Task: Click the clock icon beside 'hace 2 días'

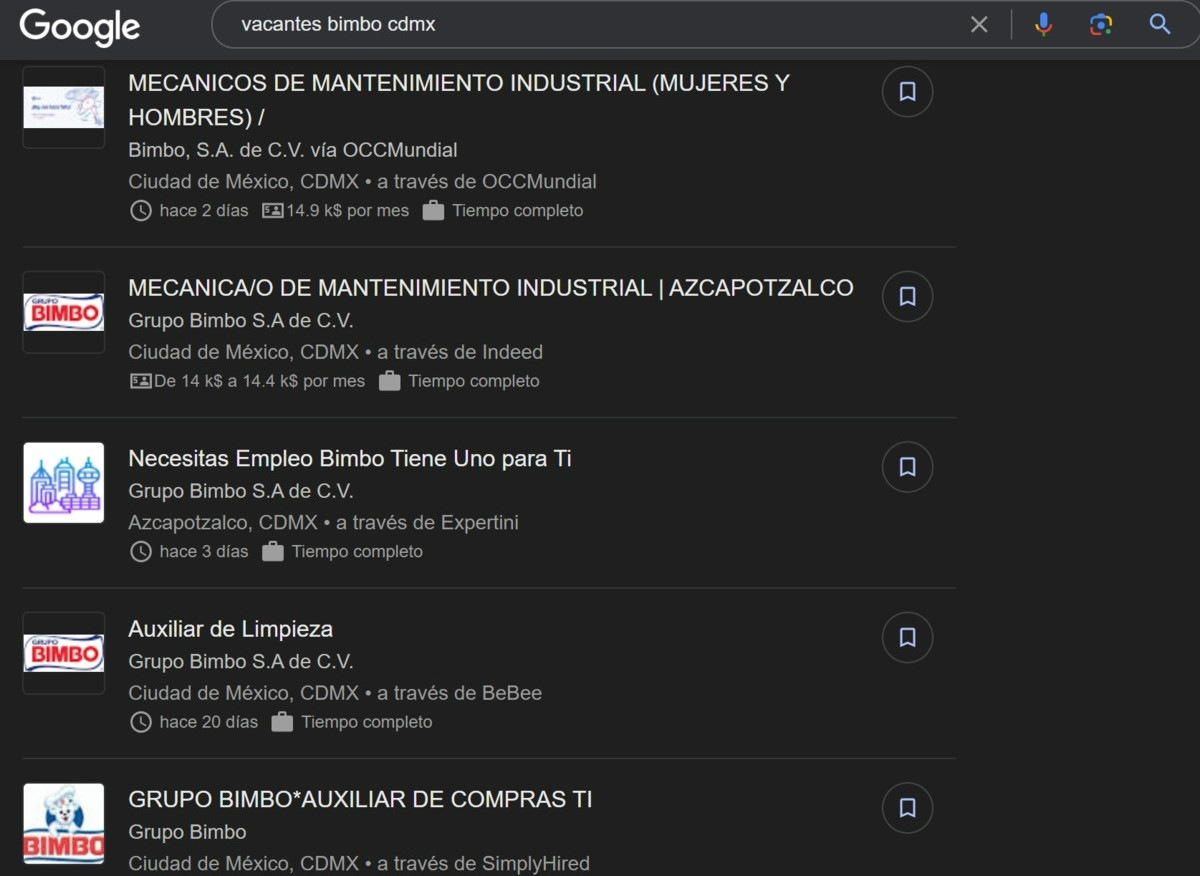Action: (x=141, y=211)
